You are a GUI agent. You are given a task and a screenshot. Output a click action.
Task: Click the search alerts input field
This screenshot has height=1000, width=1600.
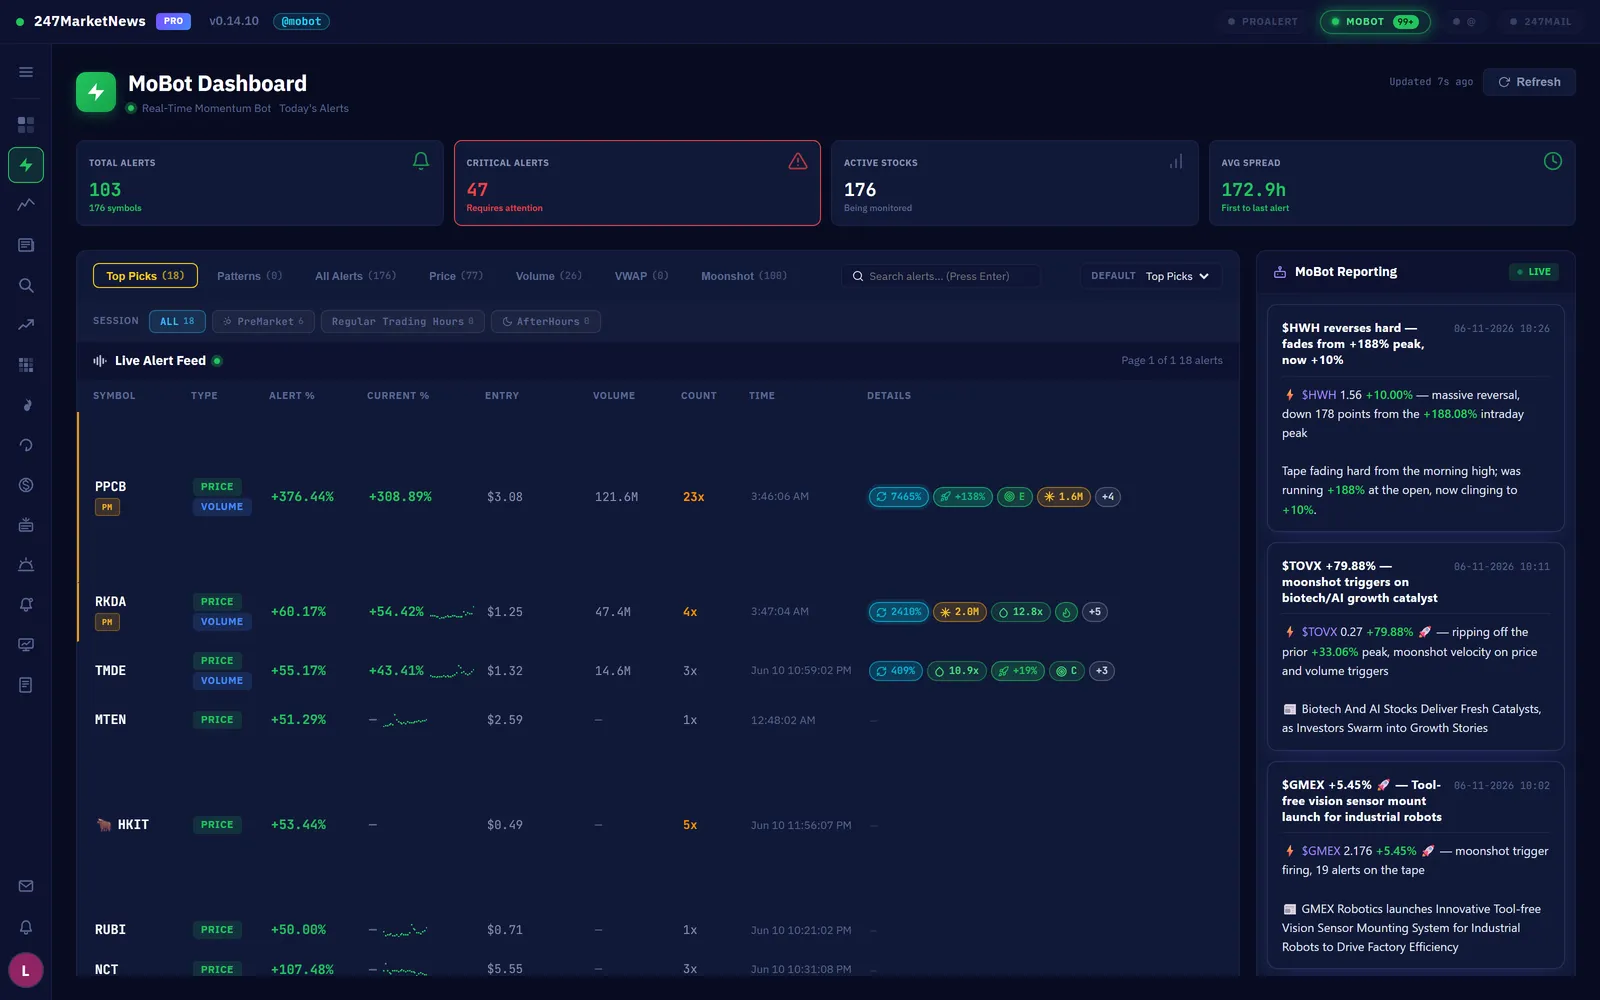(x=941, y=276)
